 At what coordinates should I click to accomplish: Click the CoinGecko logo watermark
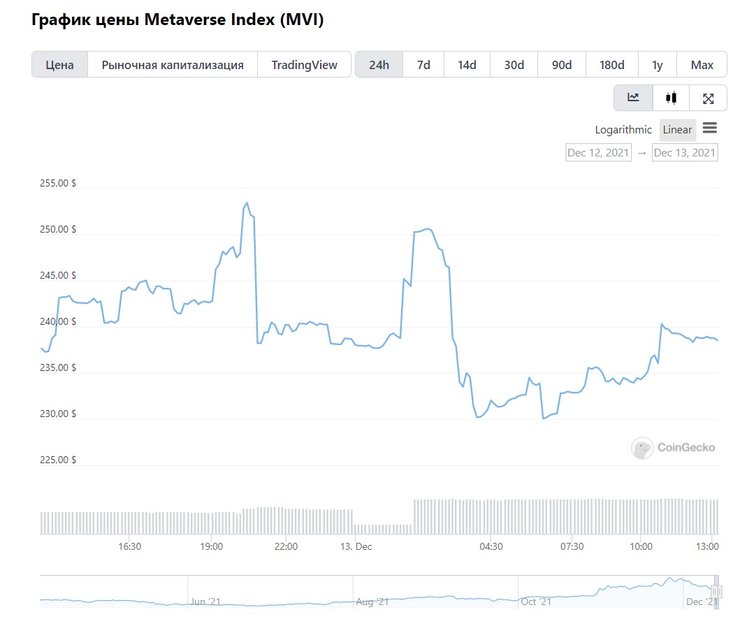673,448
